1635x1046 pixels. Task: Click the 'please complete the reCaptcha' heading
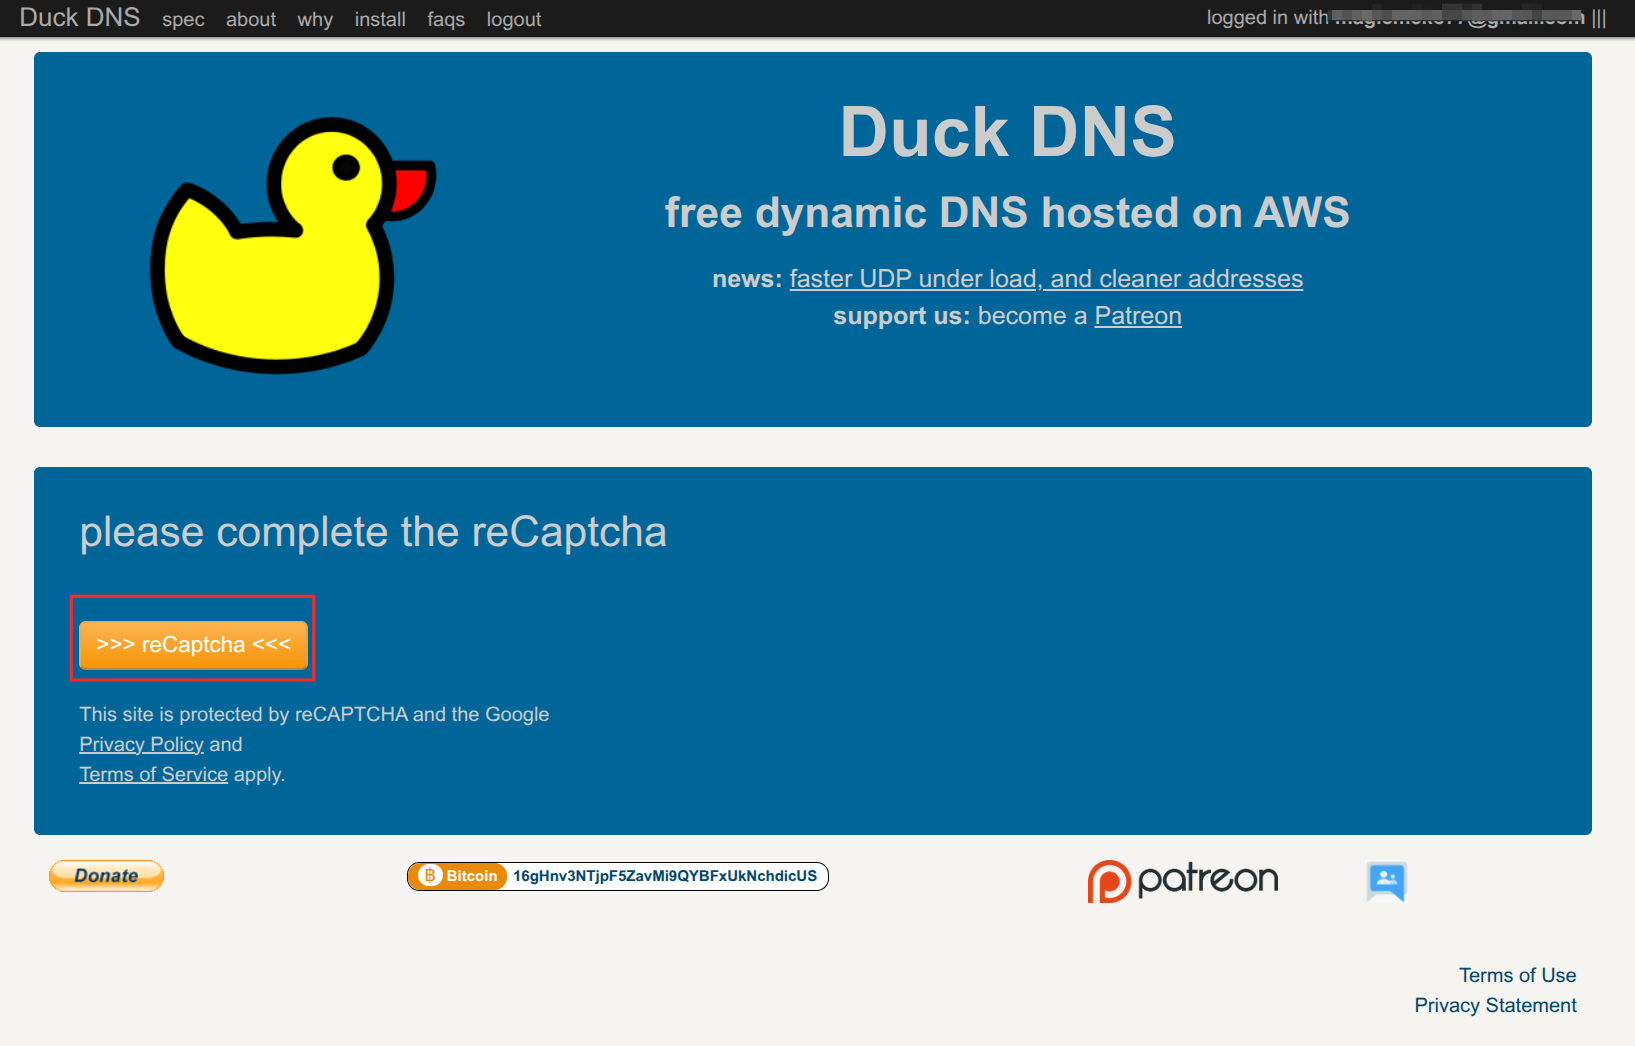pyautogui.click(x=373, y=532)
